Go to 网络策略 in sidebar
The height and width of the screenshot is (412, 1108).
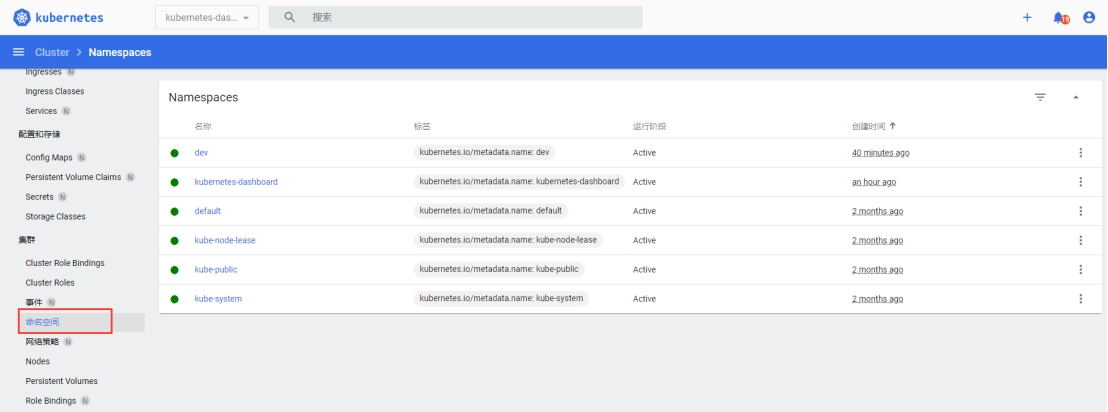click(x=42, y=342)
